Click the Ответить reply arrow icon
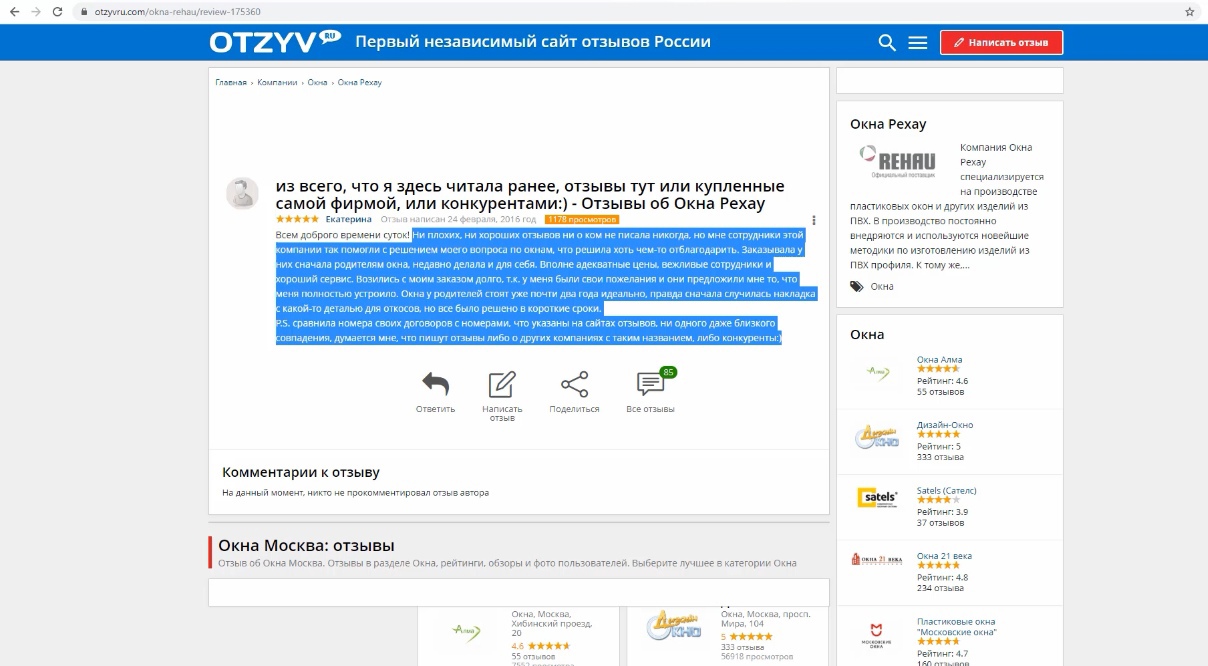The image size is (1208, 666). click(x=435, y=385)
